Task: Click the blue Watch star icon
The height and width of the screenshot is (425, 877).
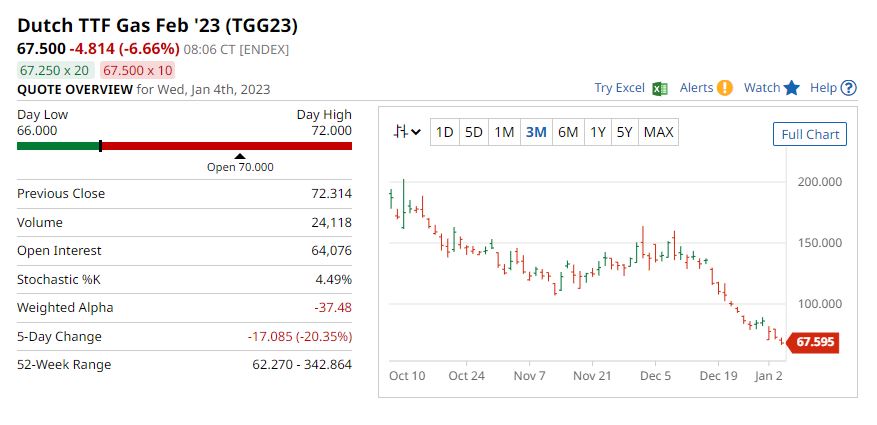Action: [791, 88]
